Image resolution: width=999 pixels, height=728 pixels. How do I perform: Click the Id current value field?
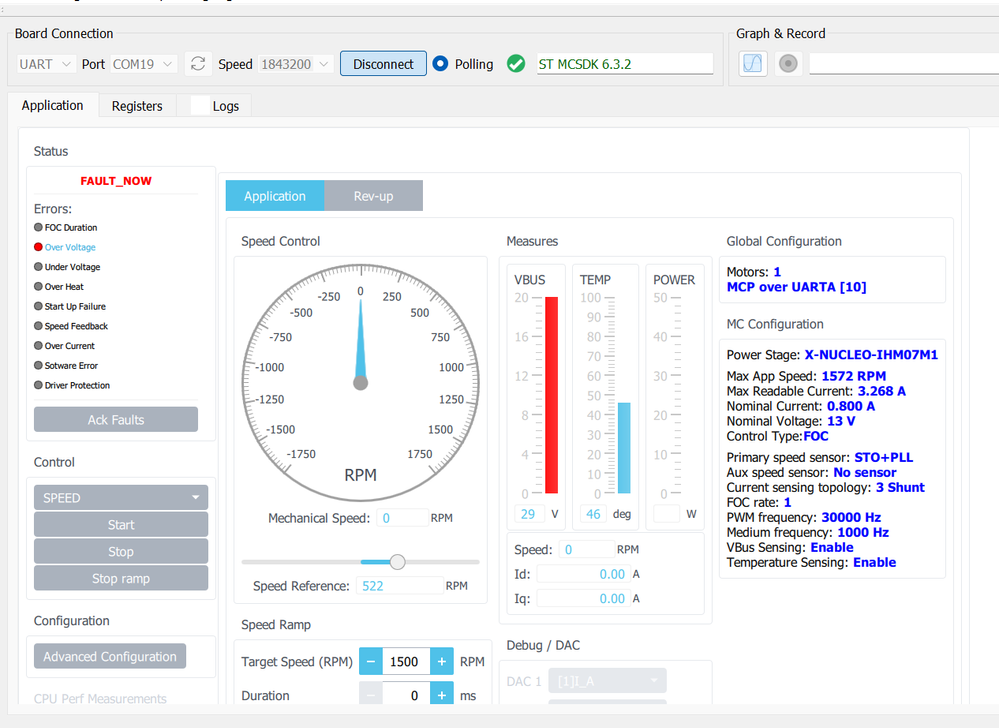[x=583, y=574]
